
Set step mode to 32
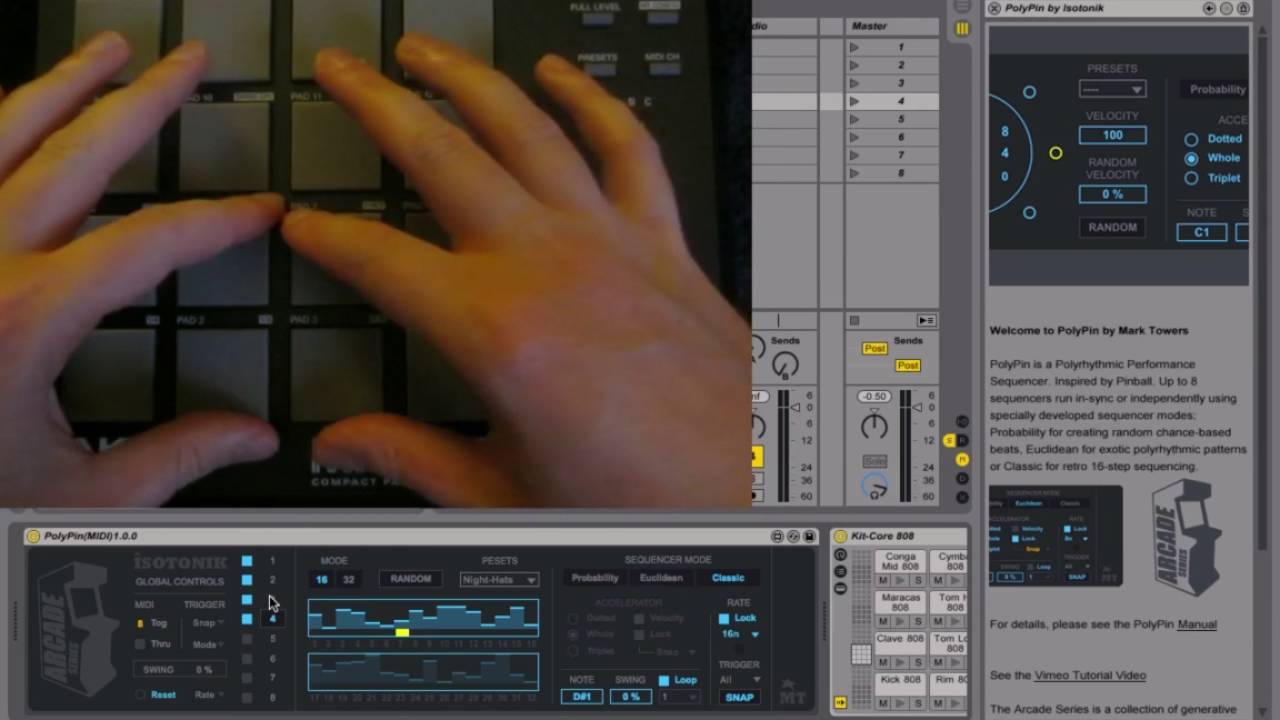point(348,580)
